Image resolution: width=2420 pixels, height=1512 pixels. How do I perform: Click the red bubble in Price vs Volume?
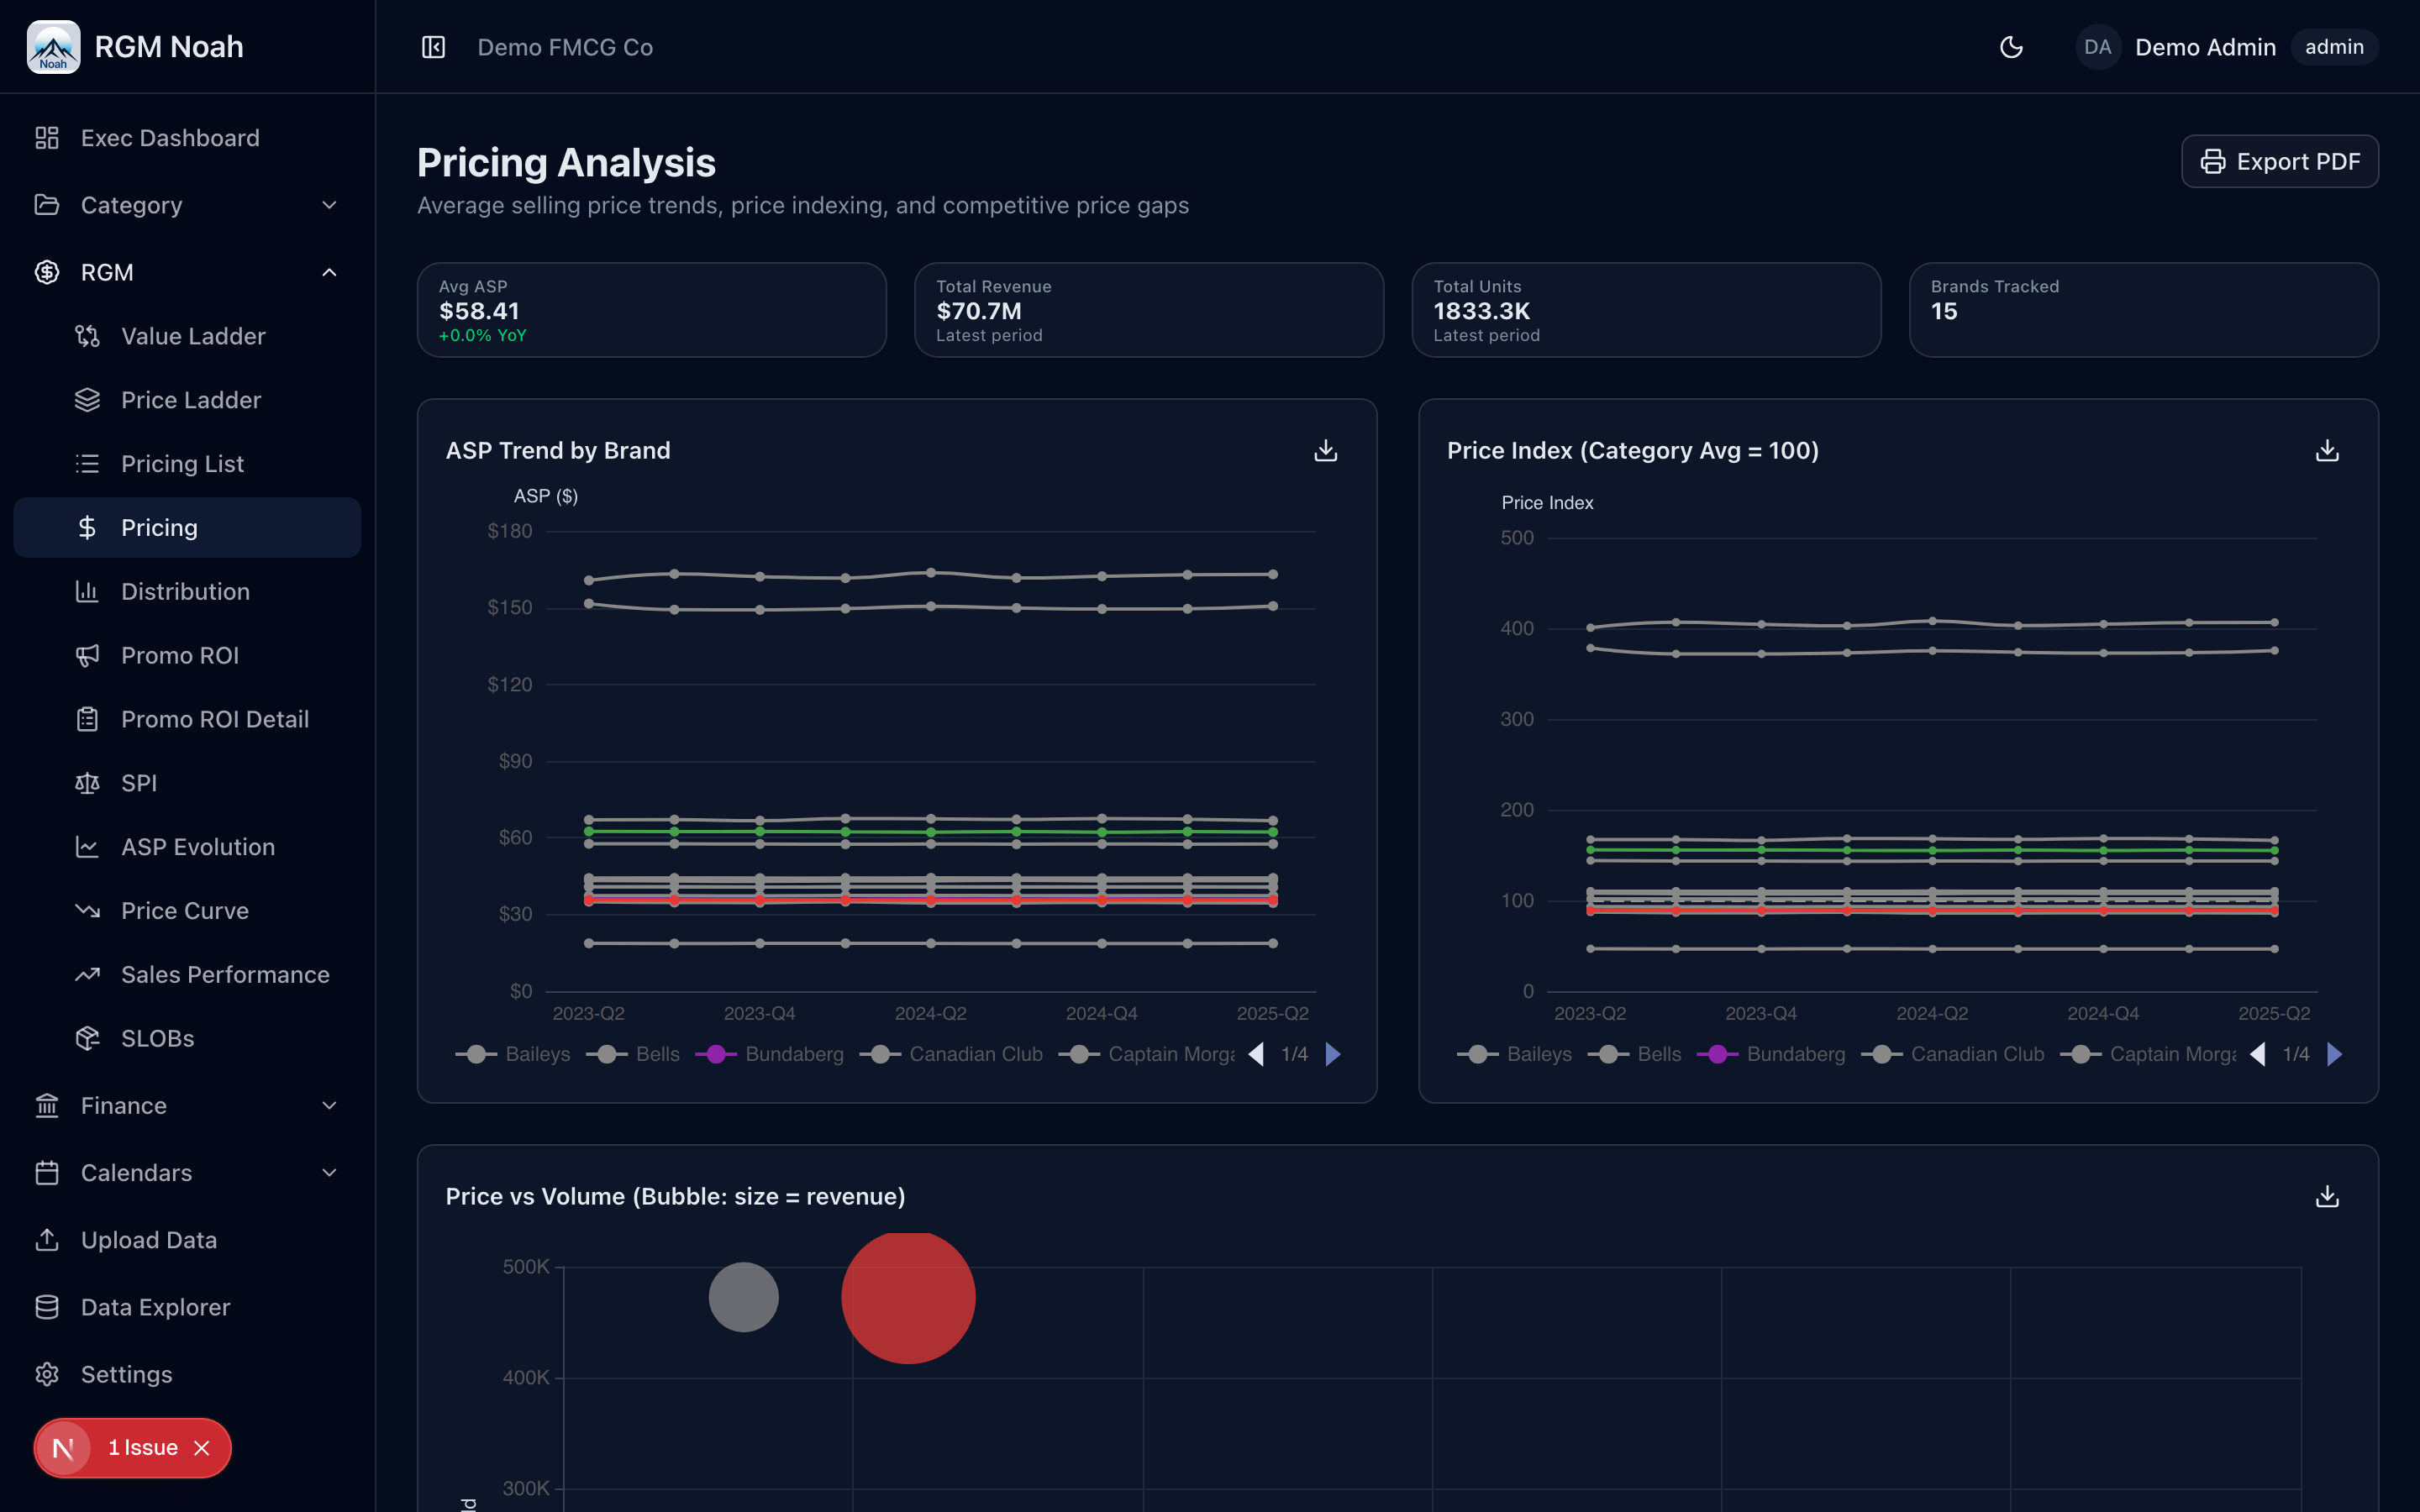pyautogui.click(x=908, y=1298)
